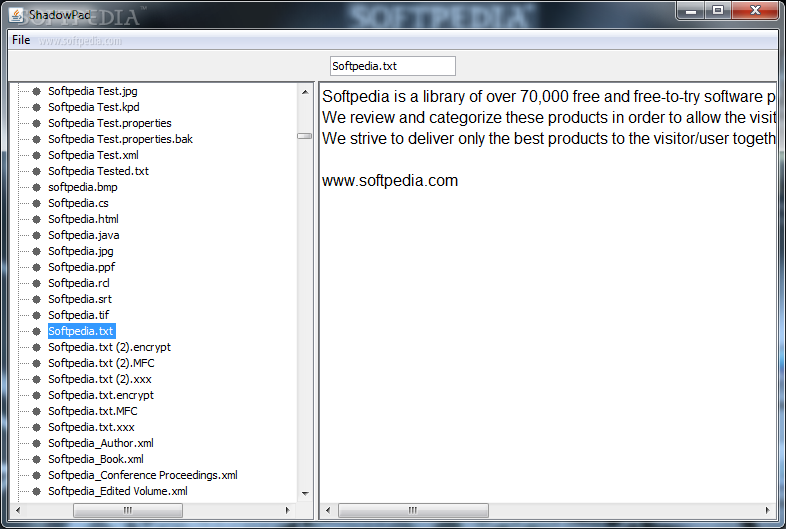The height and width of the screenshot is (529, 786).
Task: Open the File menu
Action: pyautogui.click(x=21, y=40)
